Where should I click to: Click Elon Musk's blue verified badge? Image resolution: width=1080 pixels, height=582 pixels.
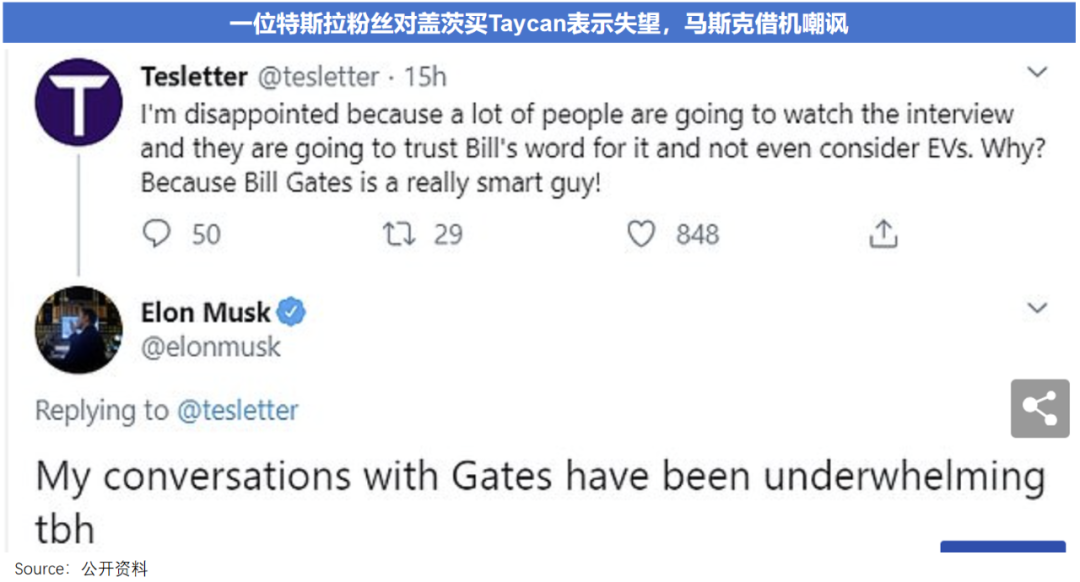coord(291,312)
